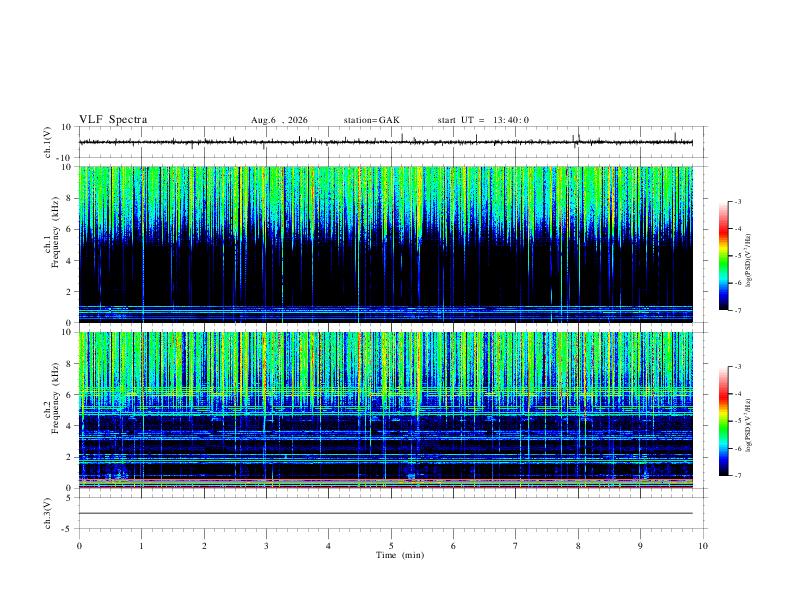Screen dimensions: 792x612
Task: Click the 0 minute tick on time axis
Action: pyautogui.click(x=79, y=546)
